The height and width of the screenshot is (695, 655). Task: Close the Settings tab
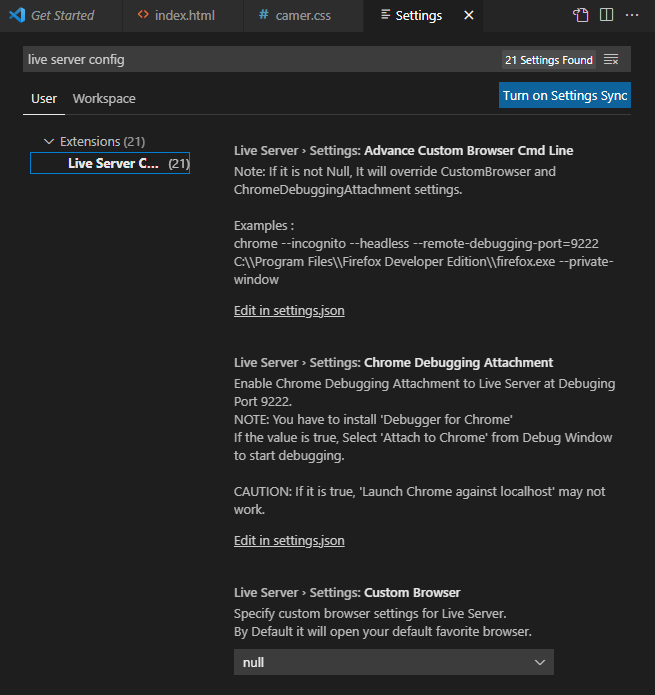coord(468,16)
